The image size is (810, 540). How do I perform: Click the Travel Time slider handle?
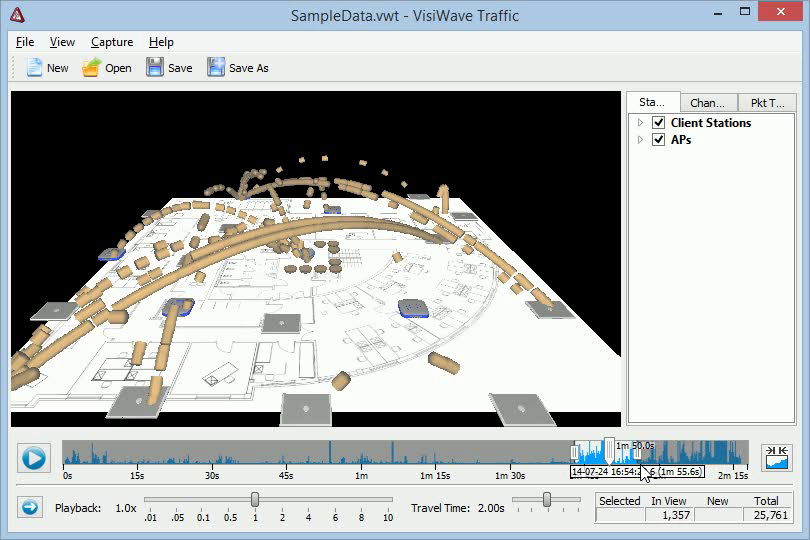coord(547,499)
